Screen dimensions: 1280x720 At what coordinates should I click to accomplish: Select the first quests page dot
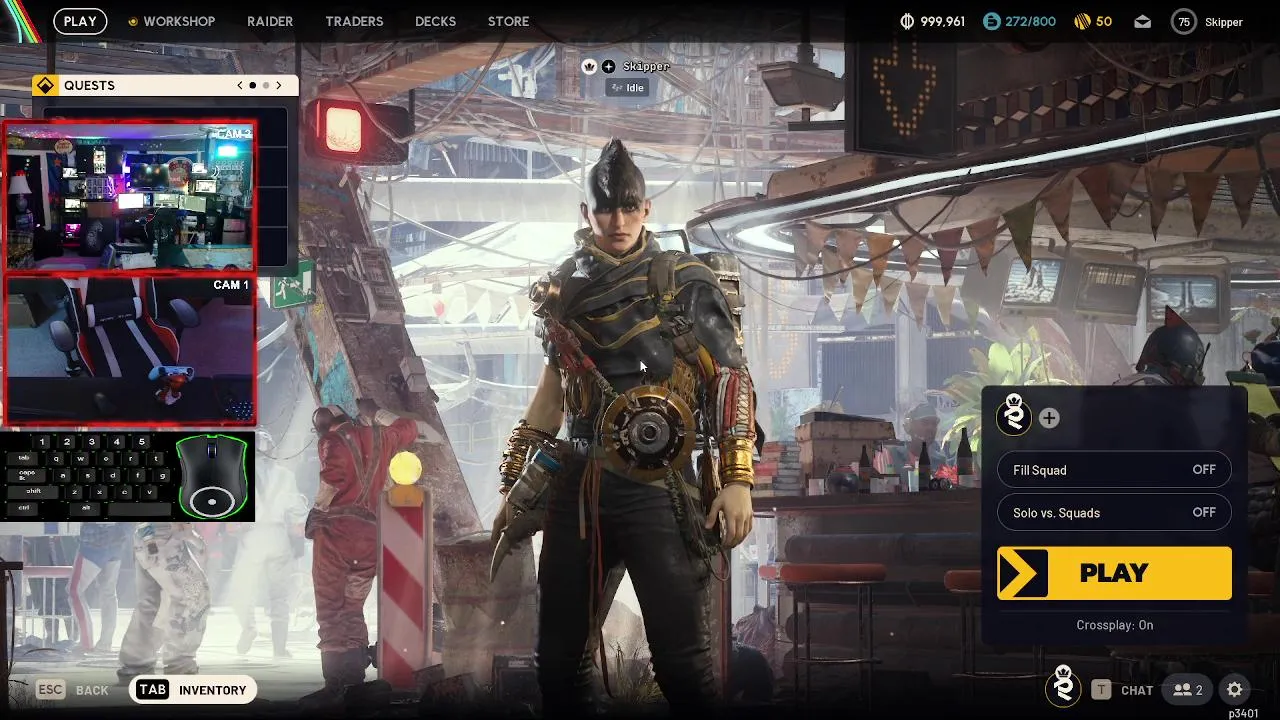coord(252,85)
